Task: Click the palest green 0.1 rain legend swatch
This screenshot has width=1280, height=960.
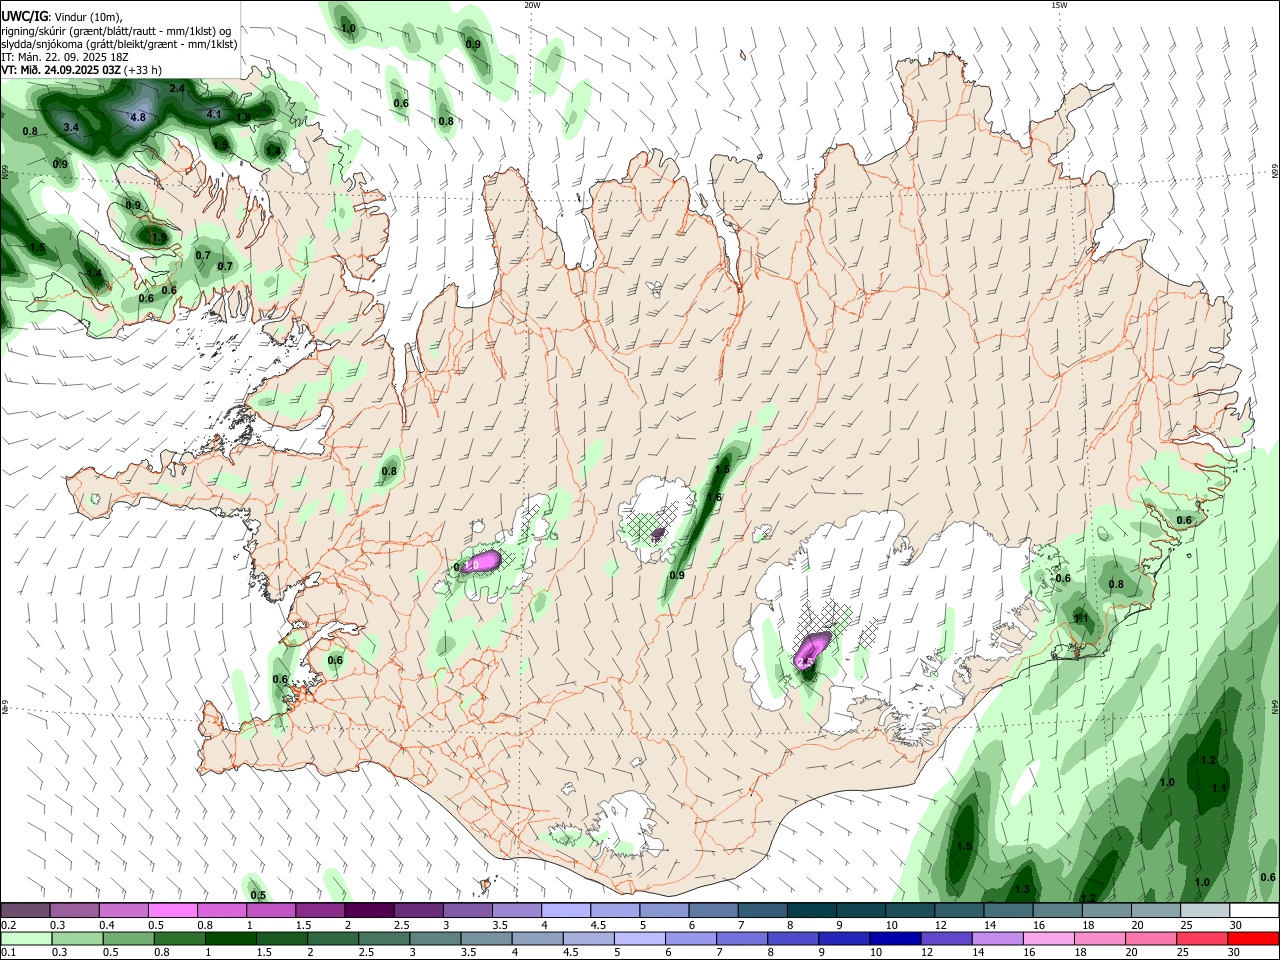Action: [x=26, y=938]
